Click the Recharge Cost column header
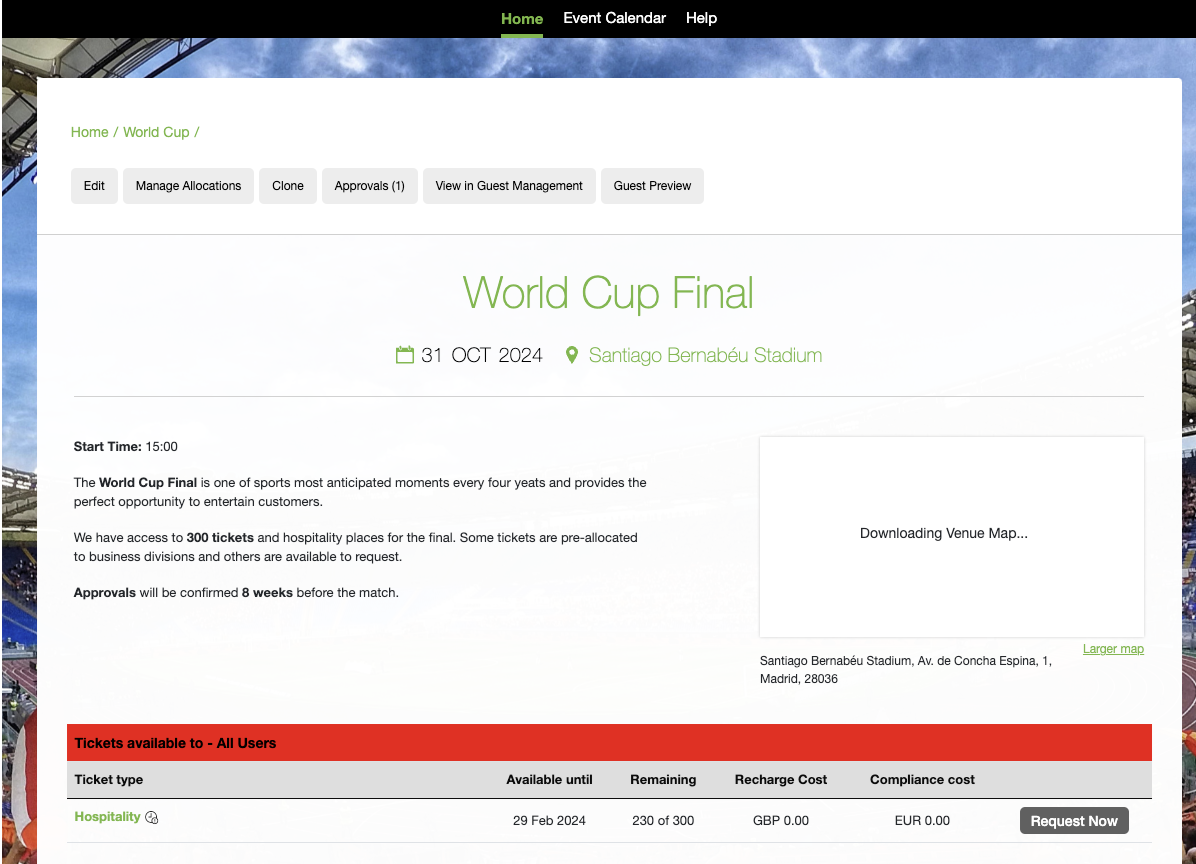The height and width of the screenshot is (864, 1196). 780,779
